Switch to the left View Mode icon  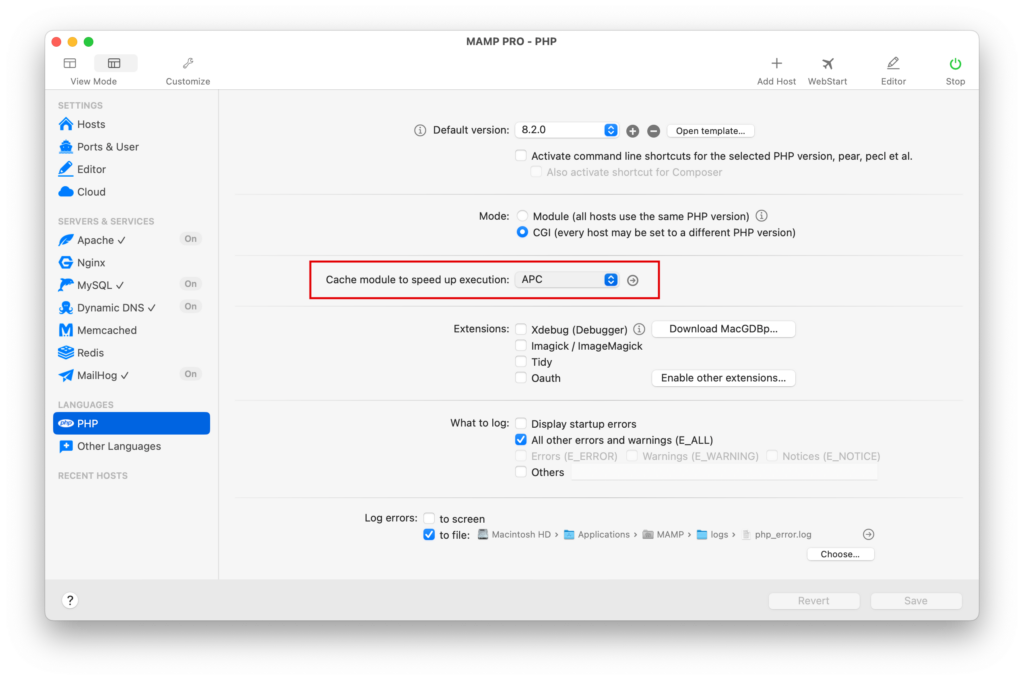point(70,63)
